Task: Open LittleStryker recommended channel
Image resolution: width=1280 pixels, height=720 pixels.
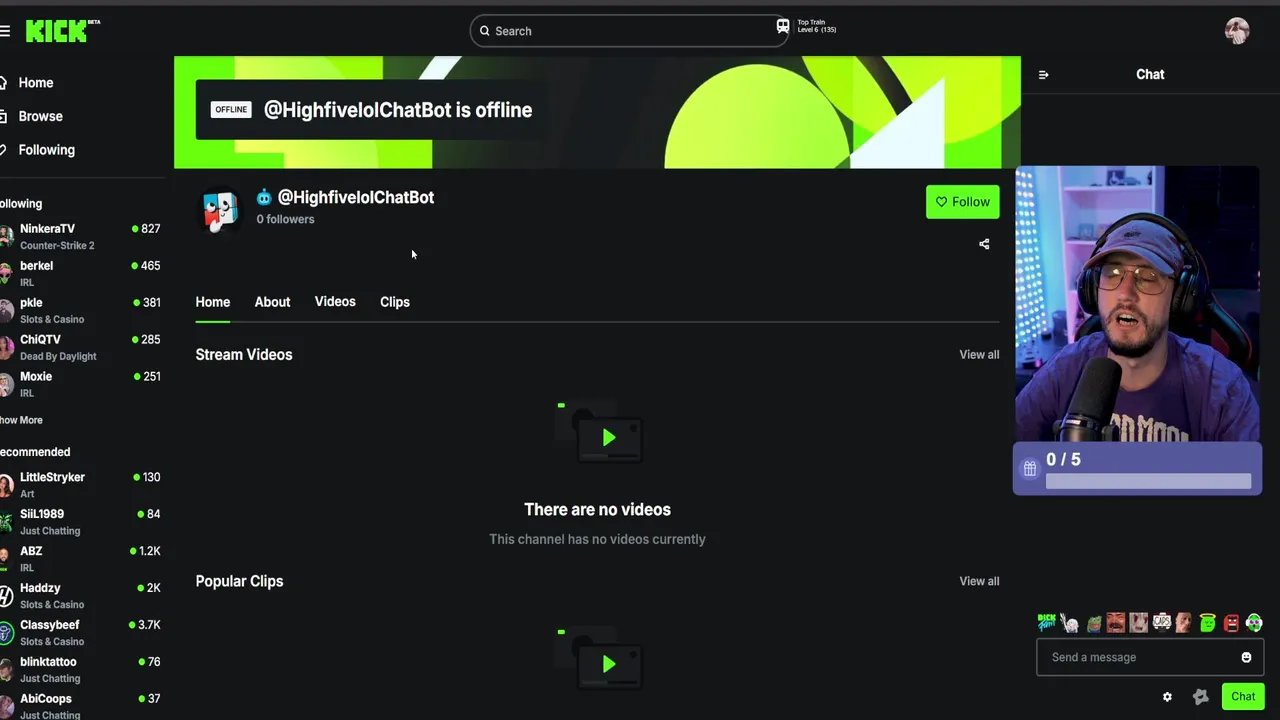Action: click(x=80, y=485)
